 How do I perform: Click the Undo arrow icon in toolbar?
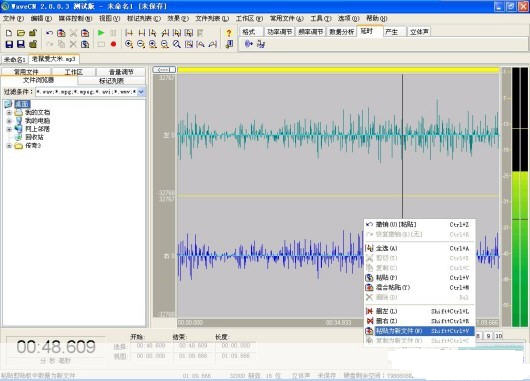coord(49,33)
